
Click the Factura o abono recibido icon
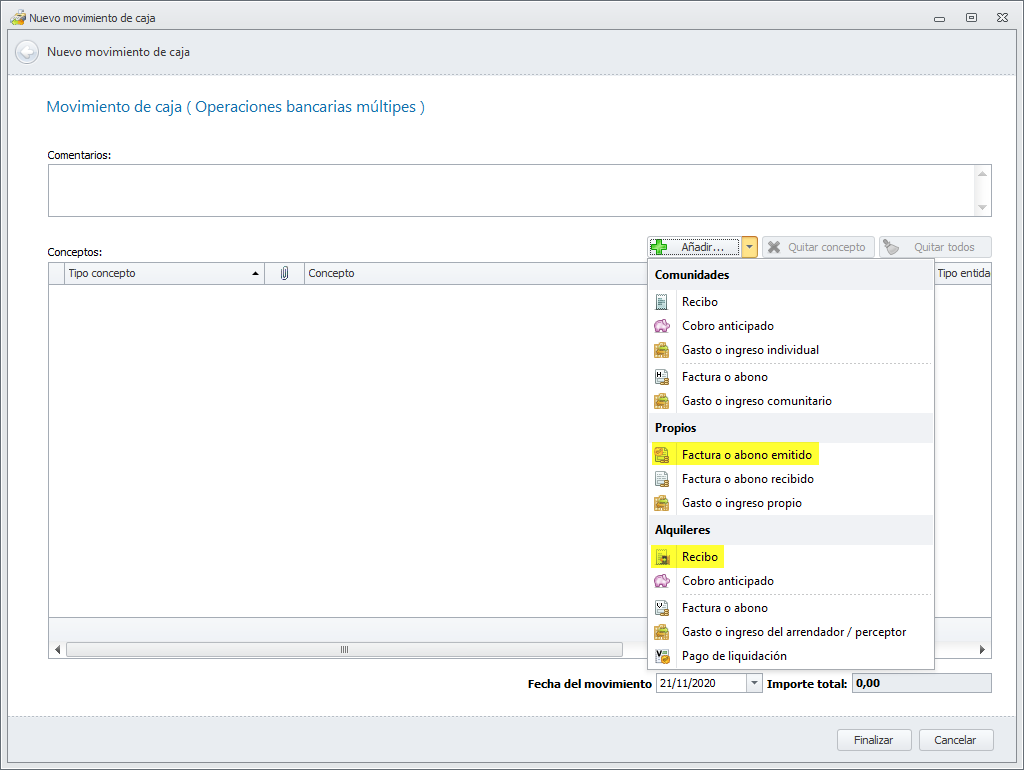662,479
